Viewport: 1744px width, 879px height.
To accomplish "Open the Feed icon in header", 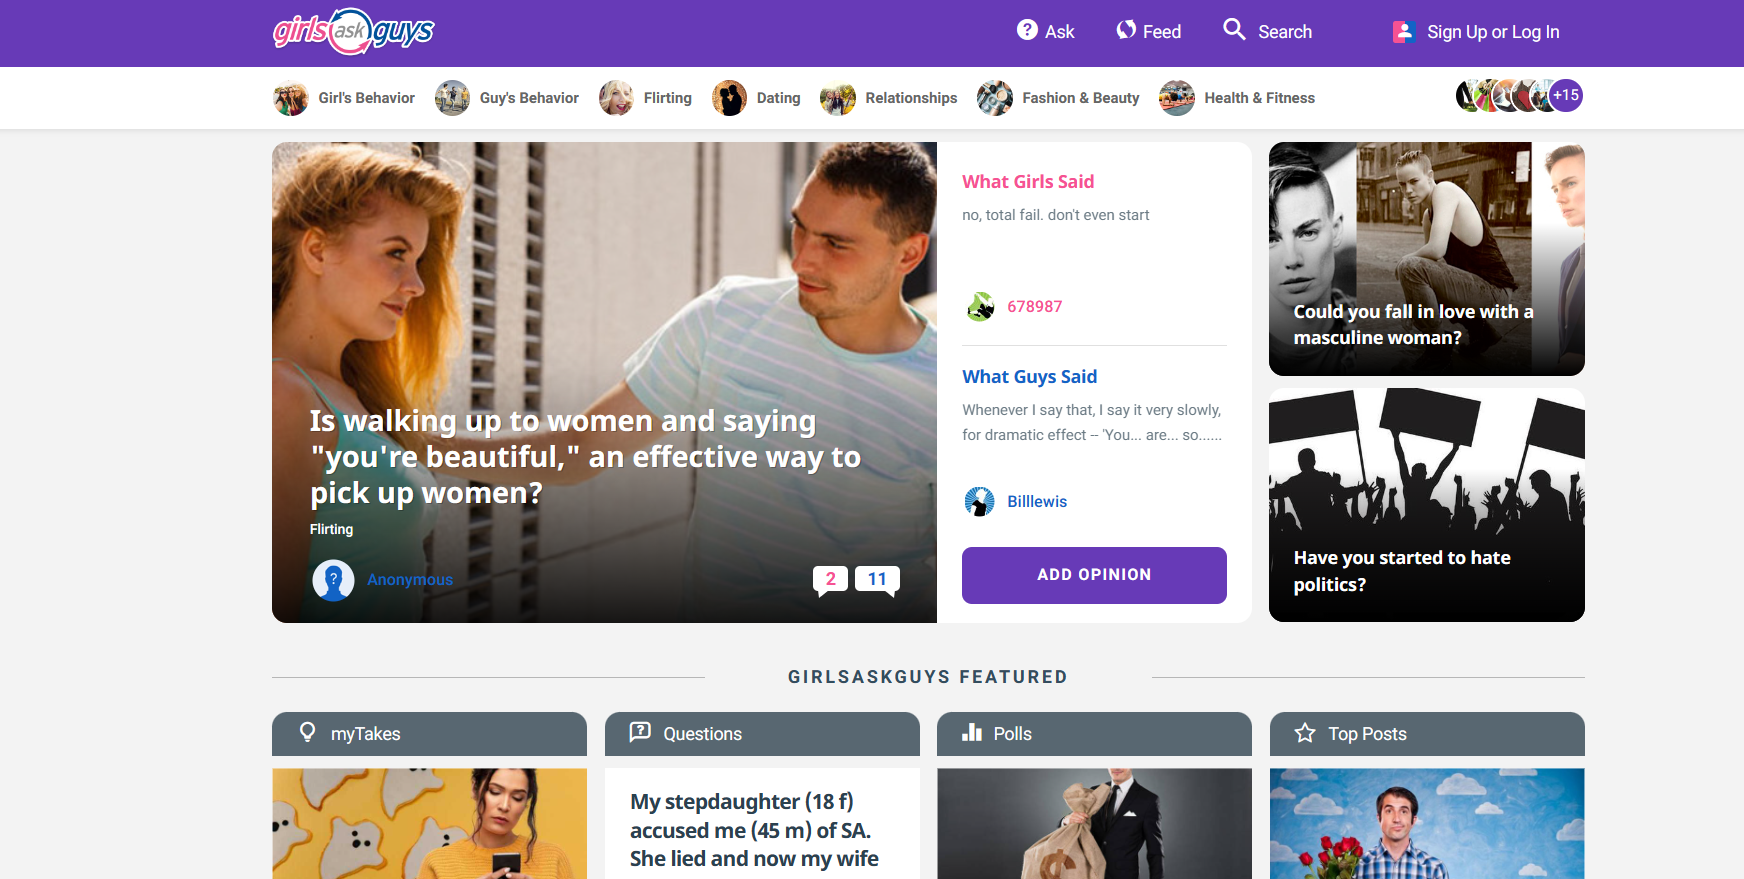I will coord(1126,30).
